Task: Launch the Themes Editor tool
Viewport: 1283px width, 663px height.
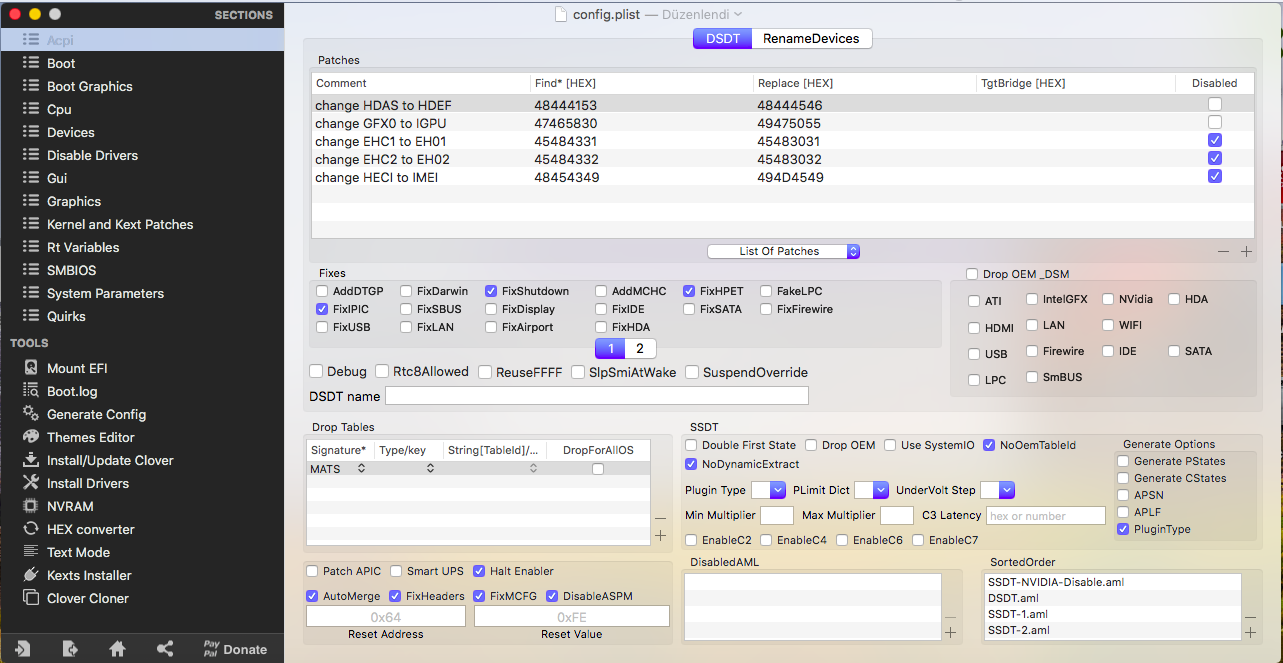Action: point(90,437)
